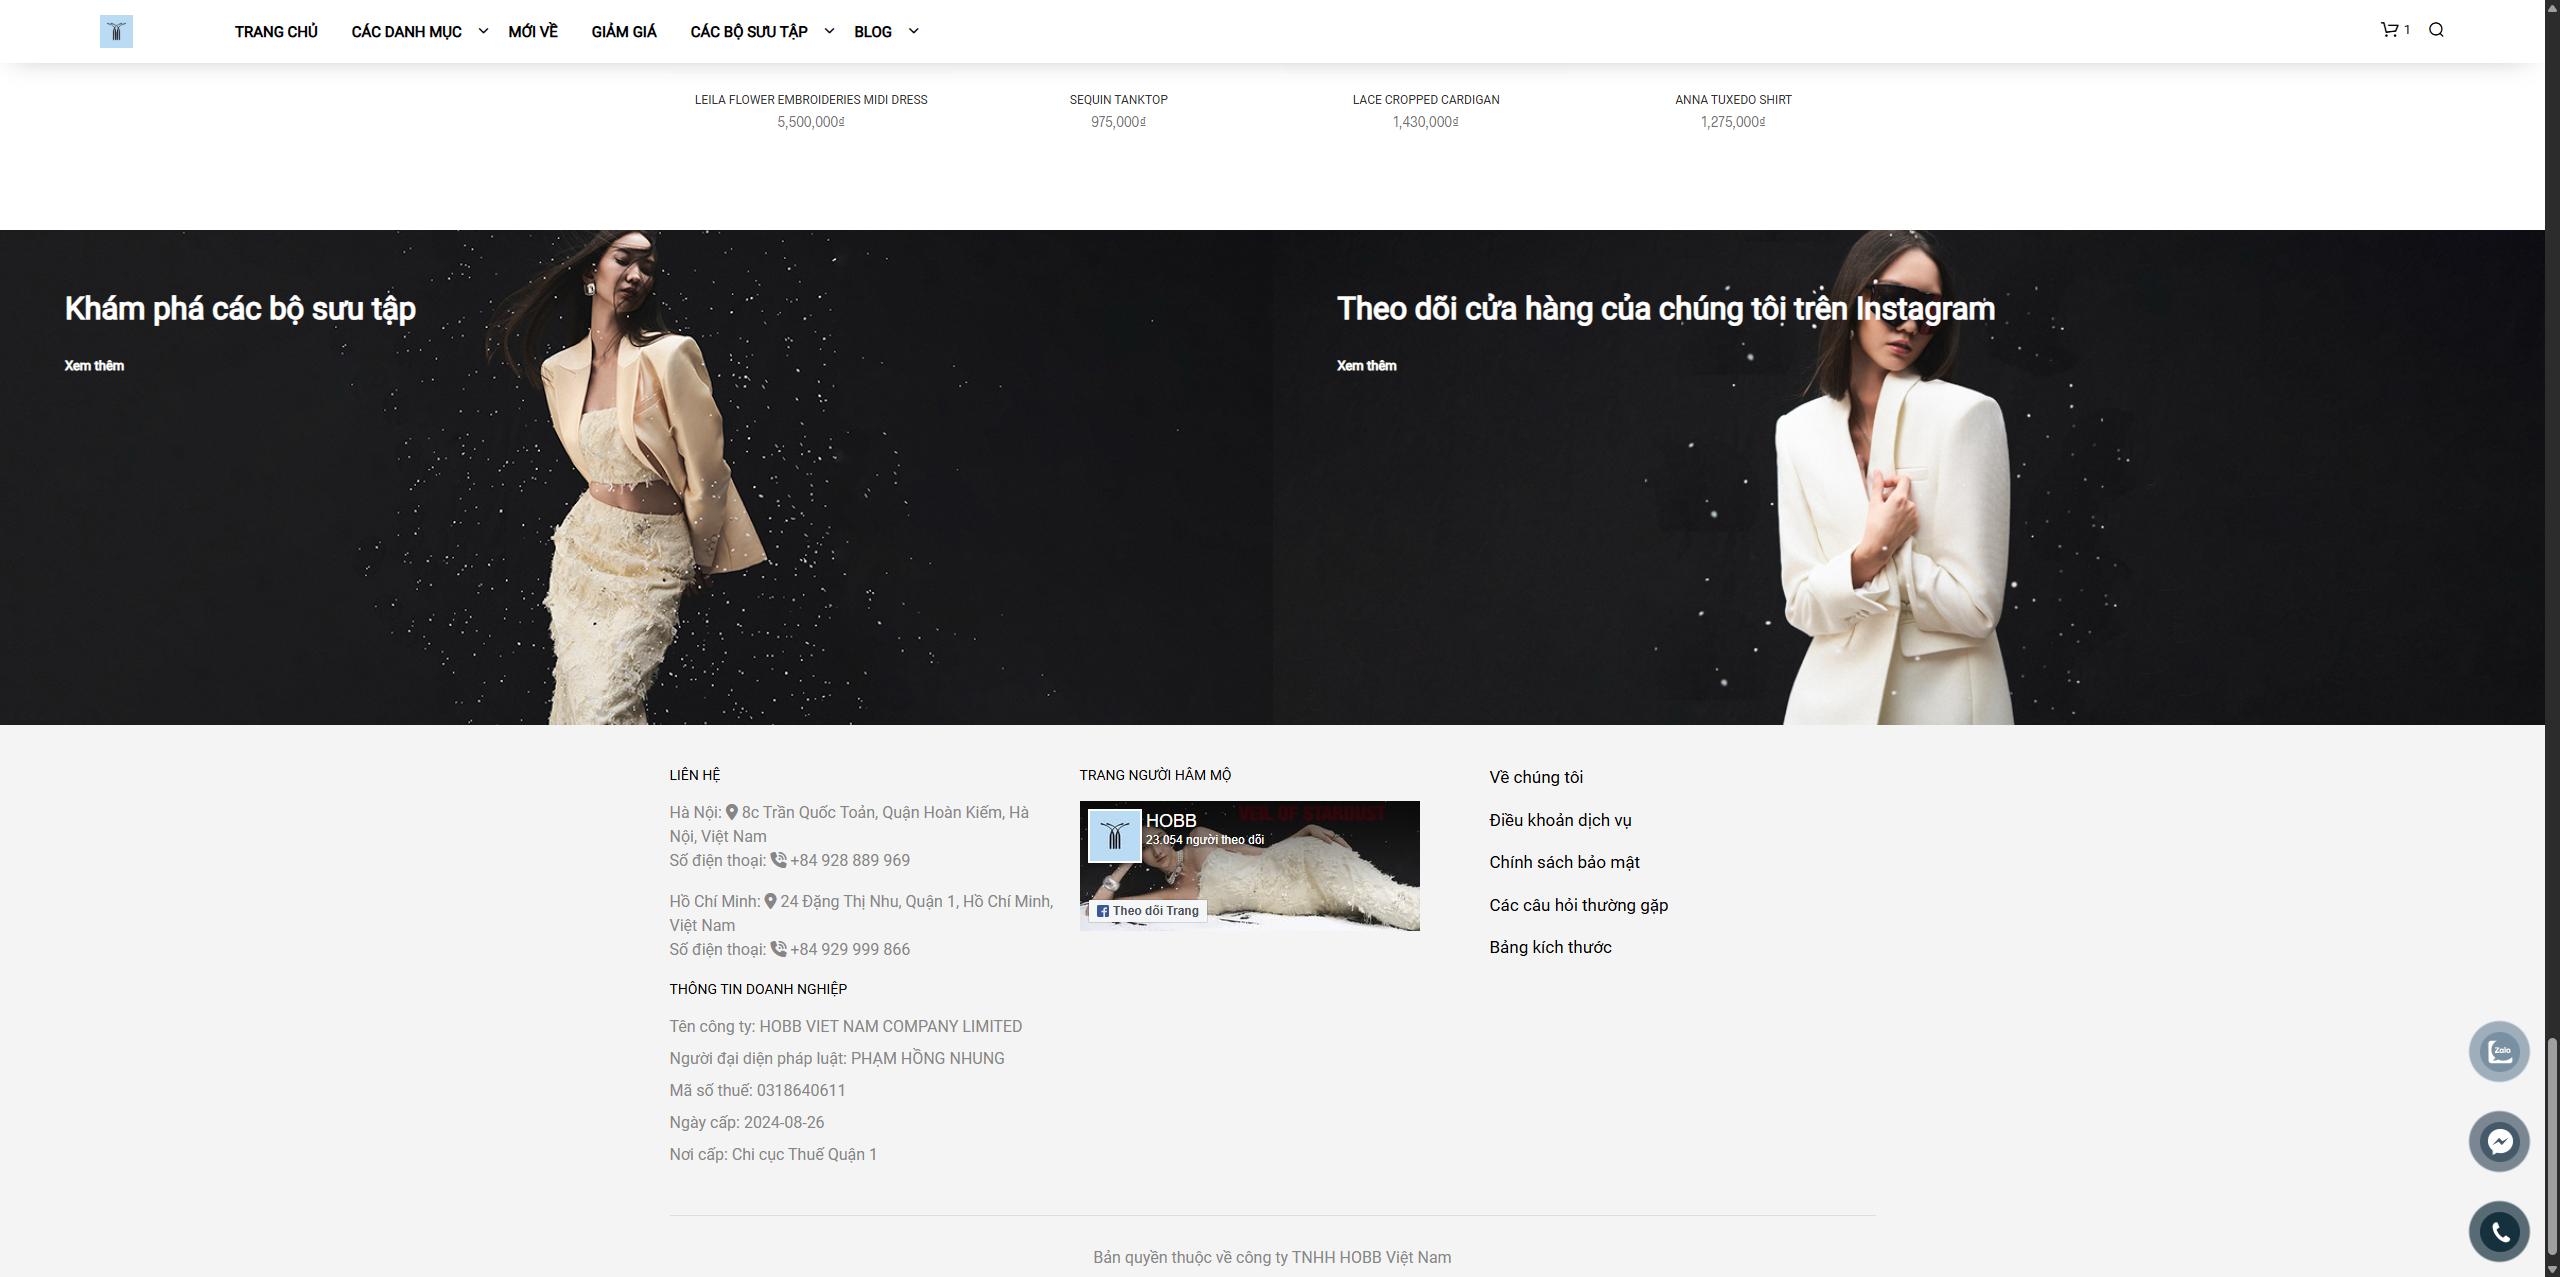Click the phone icon beside +84 928 889 969
This screenshot has height=1277, width=2560.
pos(778,860)
